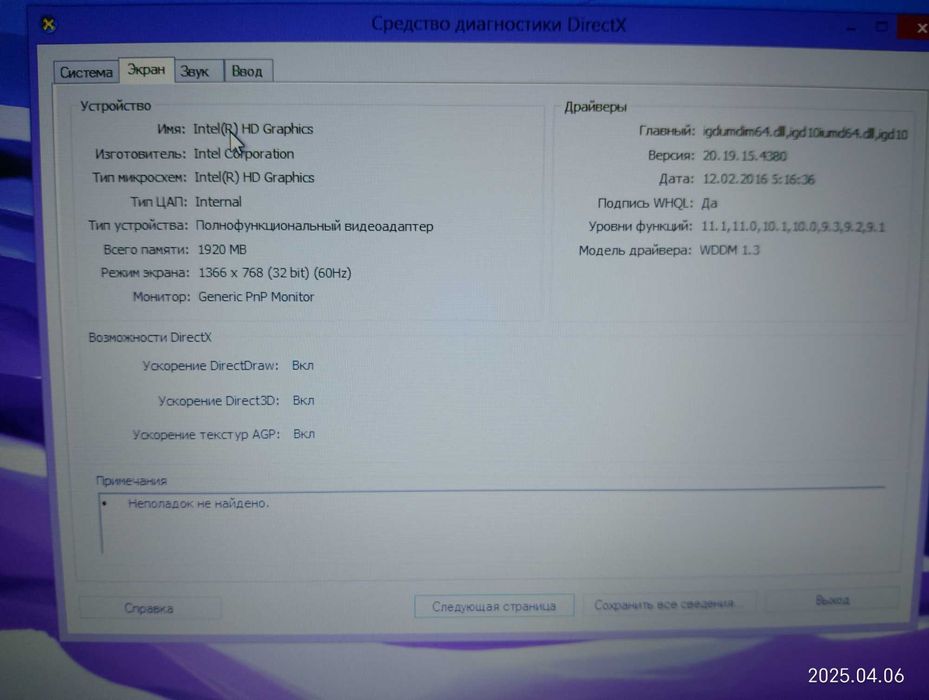
Task: Click the Ускорение Direct3D 'Вкл' value
Action: pyautogui.click(x=303, y=400)
